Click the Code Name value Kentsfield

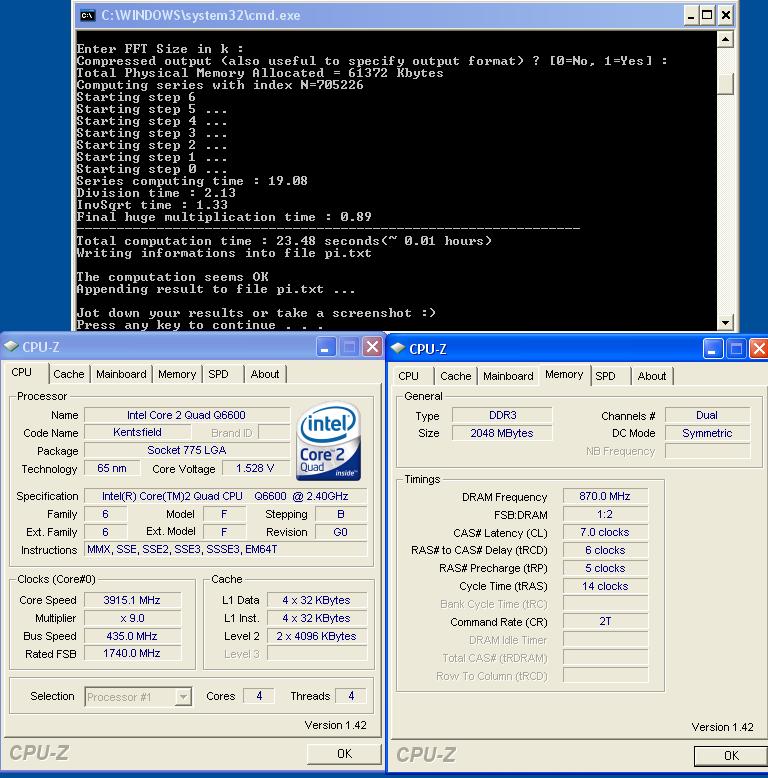137,432
